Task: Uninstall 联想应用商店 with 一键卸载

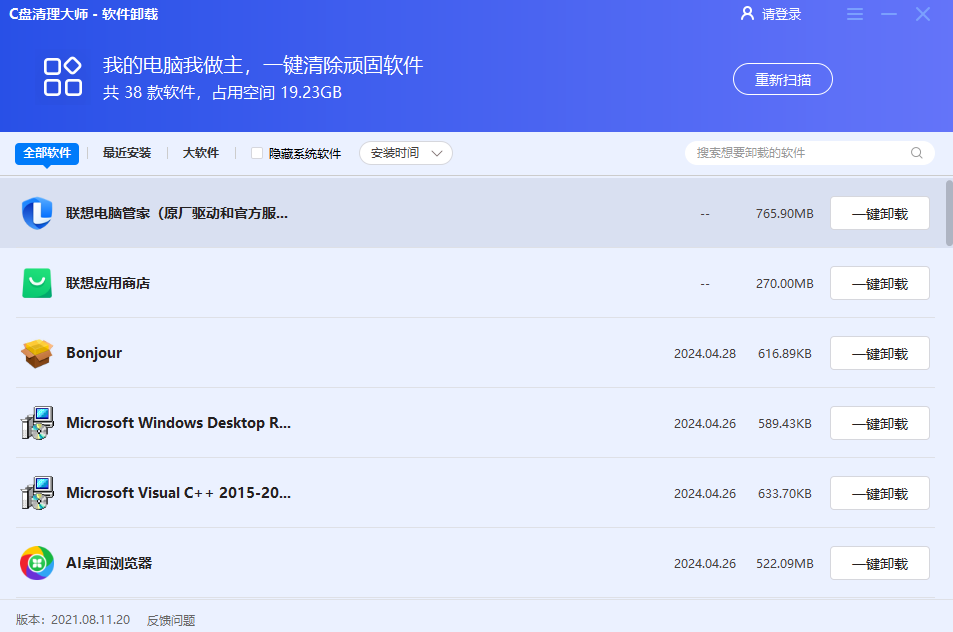Action: (879, 283)
